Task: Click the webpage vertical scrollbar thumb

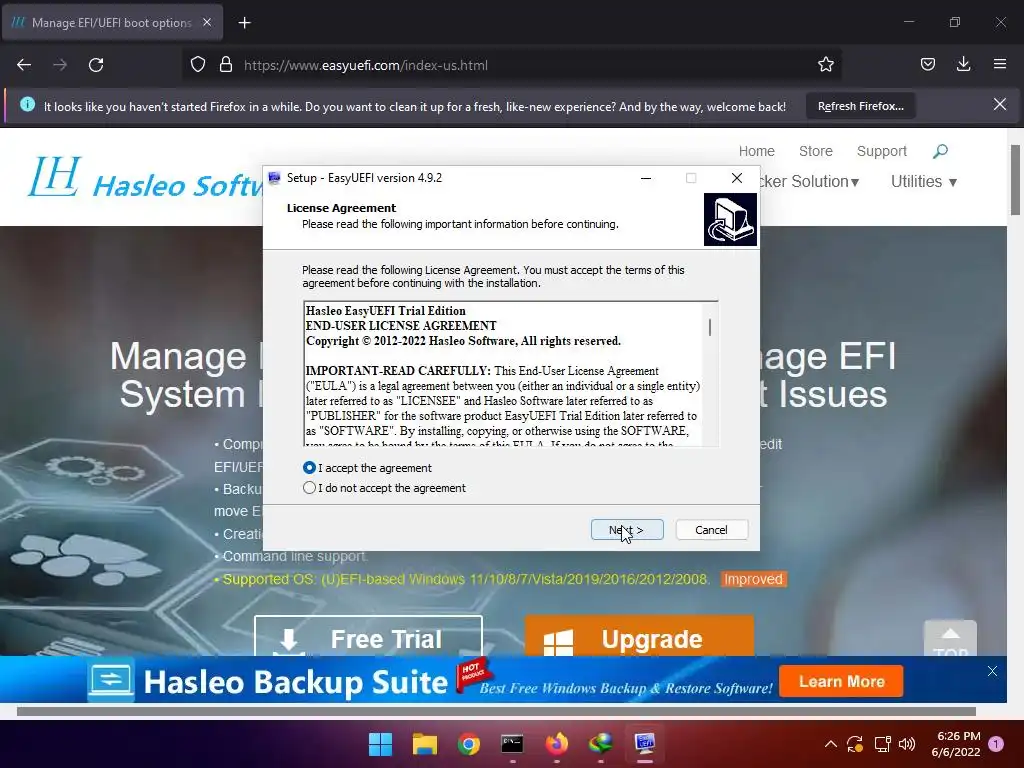Action: tap(1015, 180)
